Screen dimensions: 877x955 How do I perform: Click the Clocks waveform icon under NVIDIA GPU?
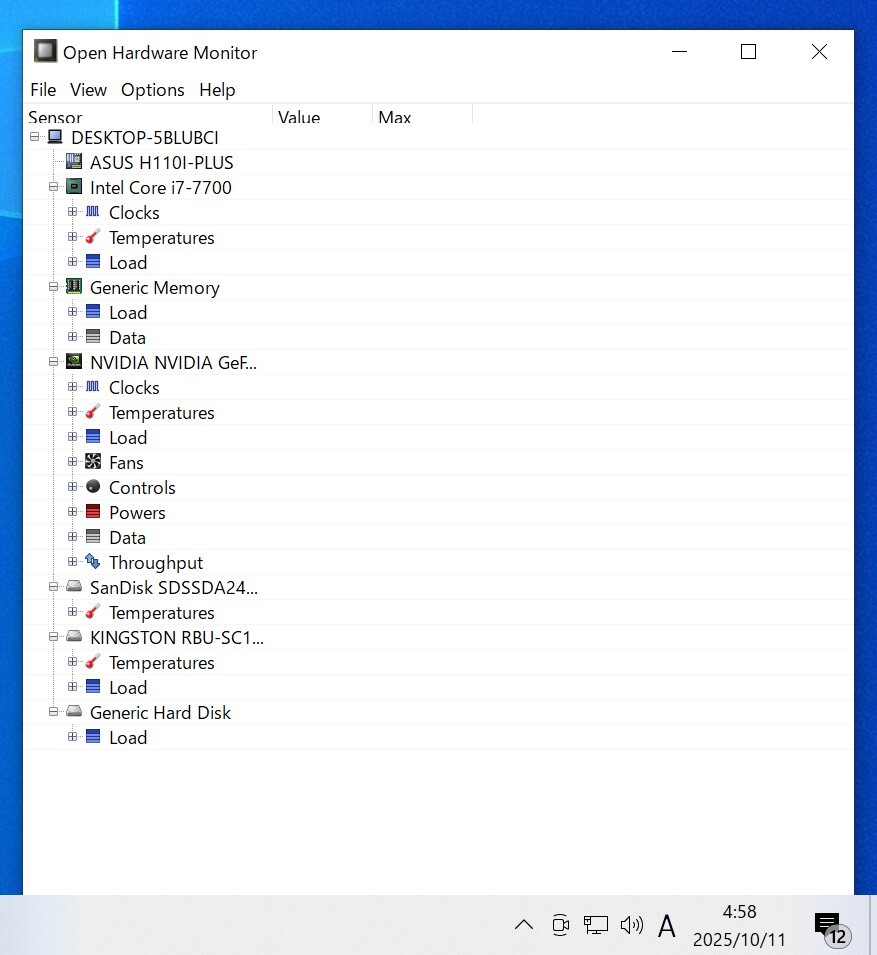click(93, 386)
